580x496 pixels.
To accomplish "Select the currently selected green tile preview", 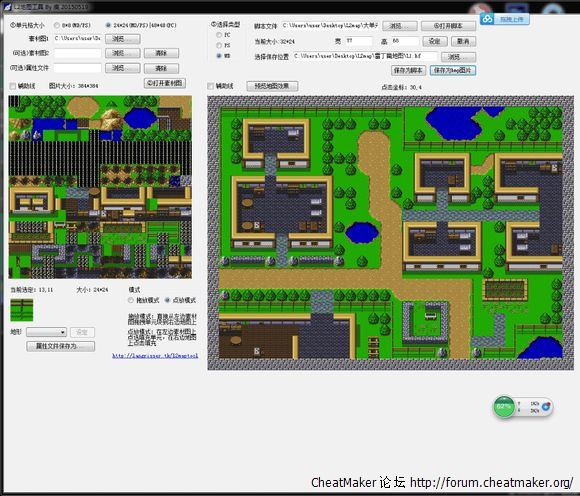I will point(21,310).
